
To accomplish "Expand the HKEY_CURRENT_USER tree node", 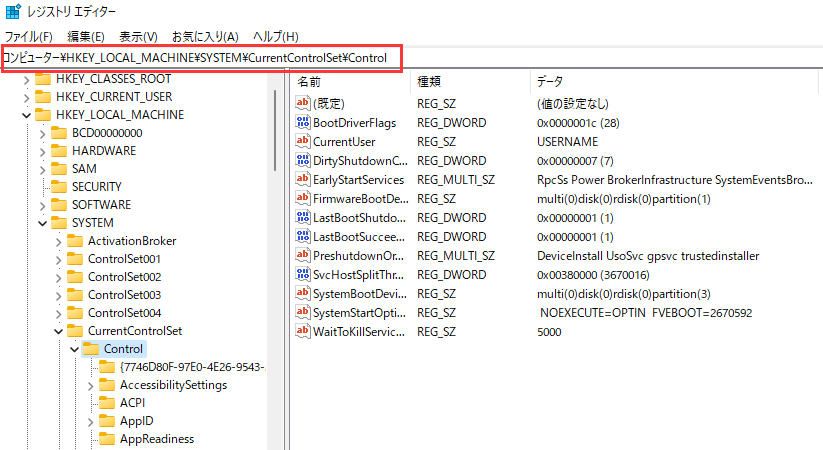I will pyautogui.click(x=26, y=97).
